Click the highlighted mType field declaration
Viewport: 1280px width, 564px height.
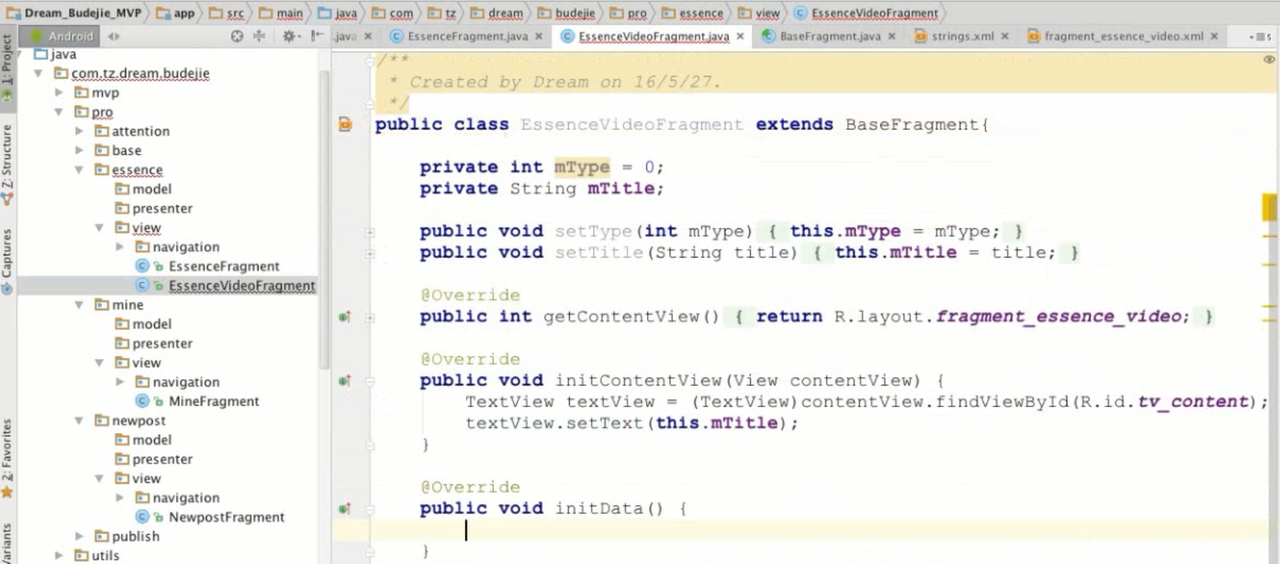pyautogui.click(x=582, y=167)
